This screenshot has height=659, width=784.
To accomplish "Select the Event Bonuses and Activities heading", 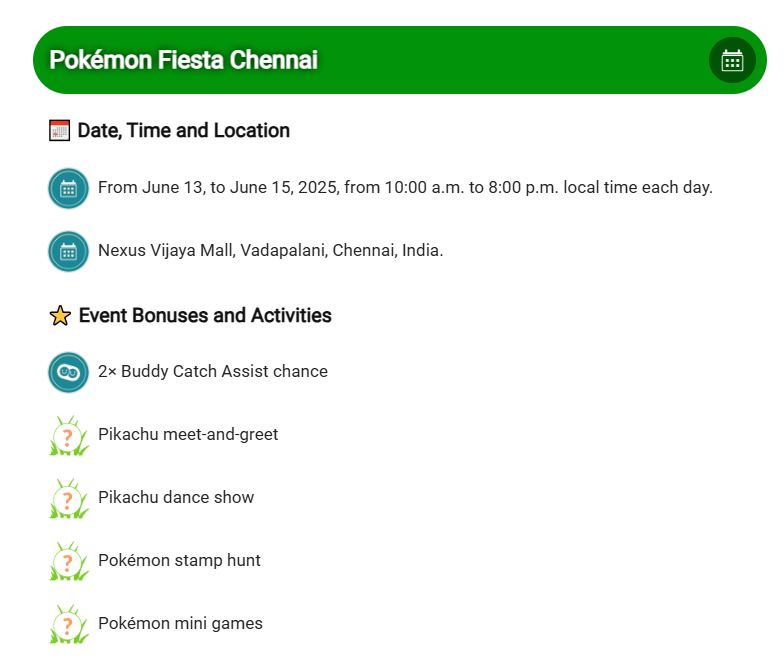I will [204, 316].
